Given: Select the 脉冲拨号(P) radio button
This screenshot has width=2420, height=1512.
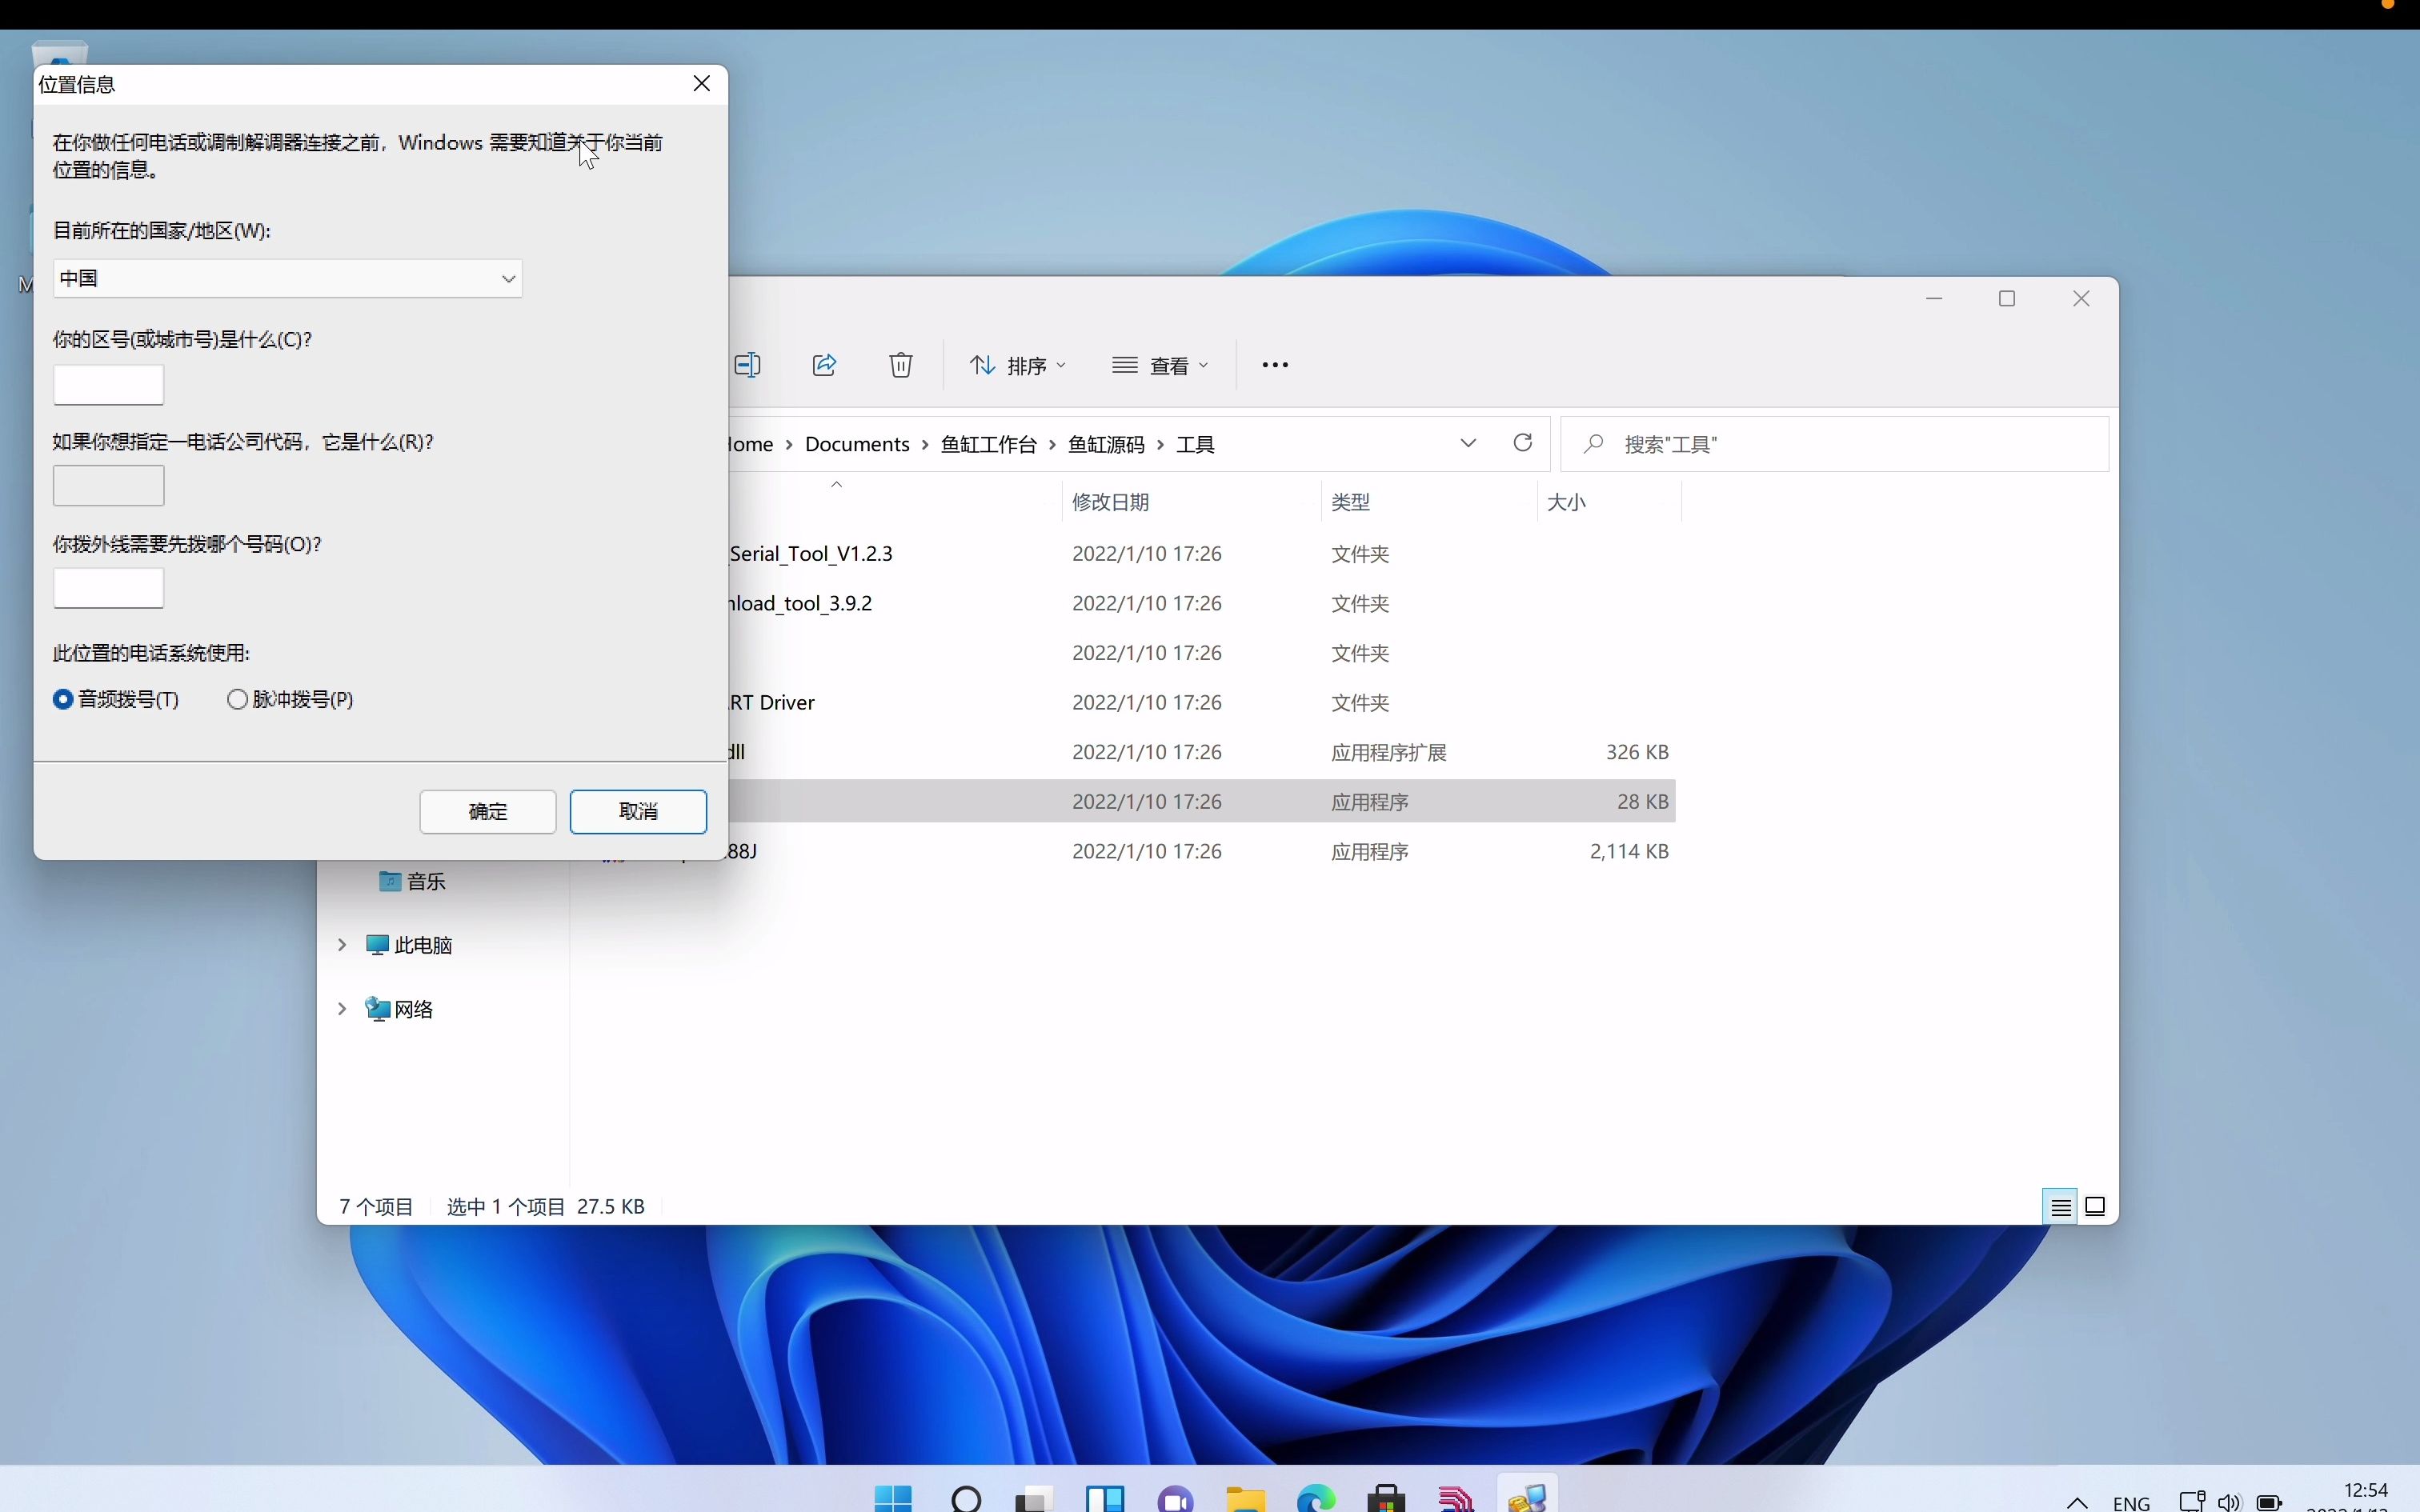Looking at the screenshot, I should tap(237, 699).
